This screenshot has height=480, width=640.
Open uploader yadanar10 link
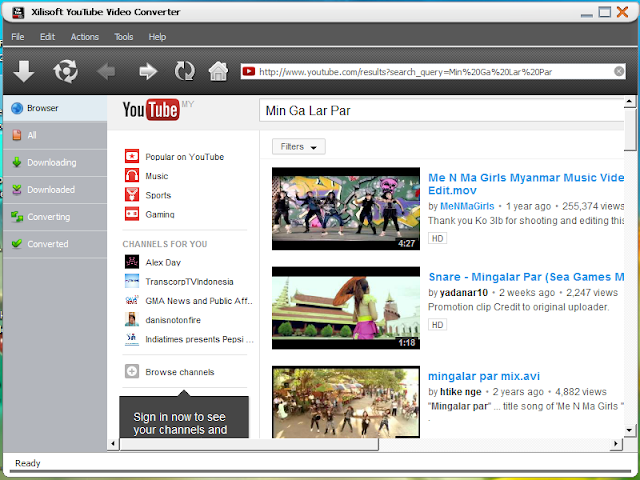tap(464, 293)
